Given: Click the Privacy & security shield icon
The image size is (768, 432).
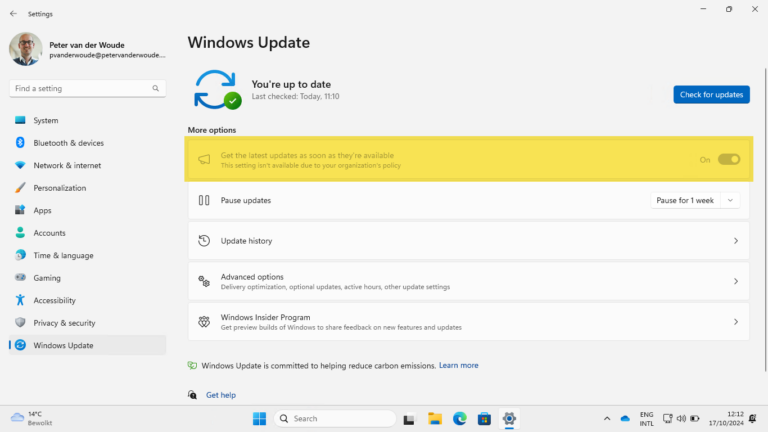Looking at the screenshot, I should [x=20, y=323].
